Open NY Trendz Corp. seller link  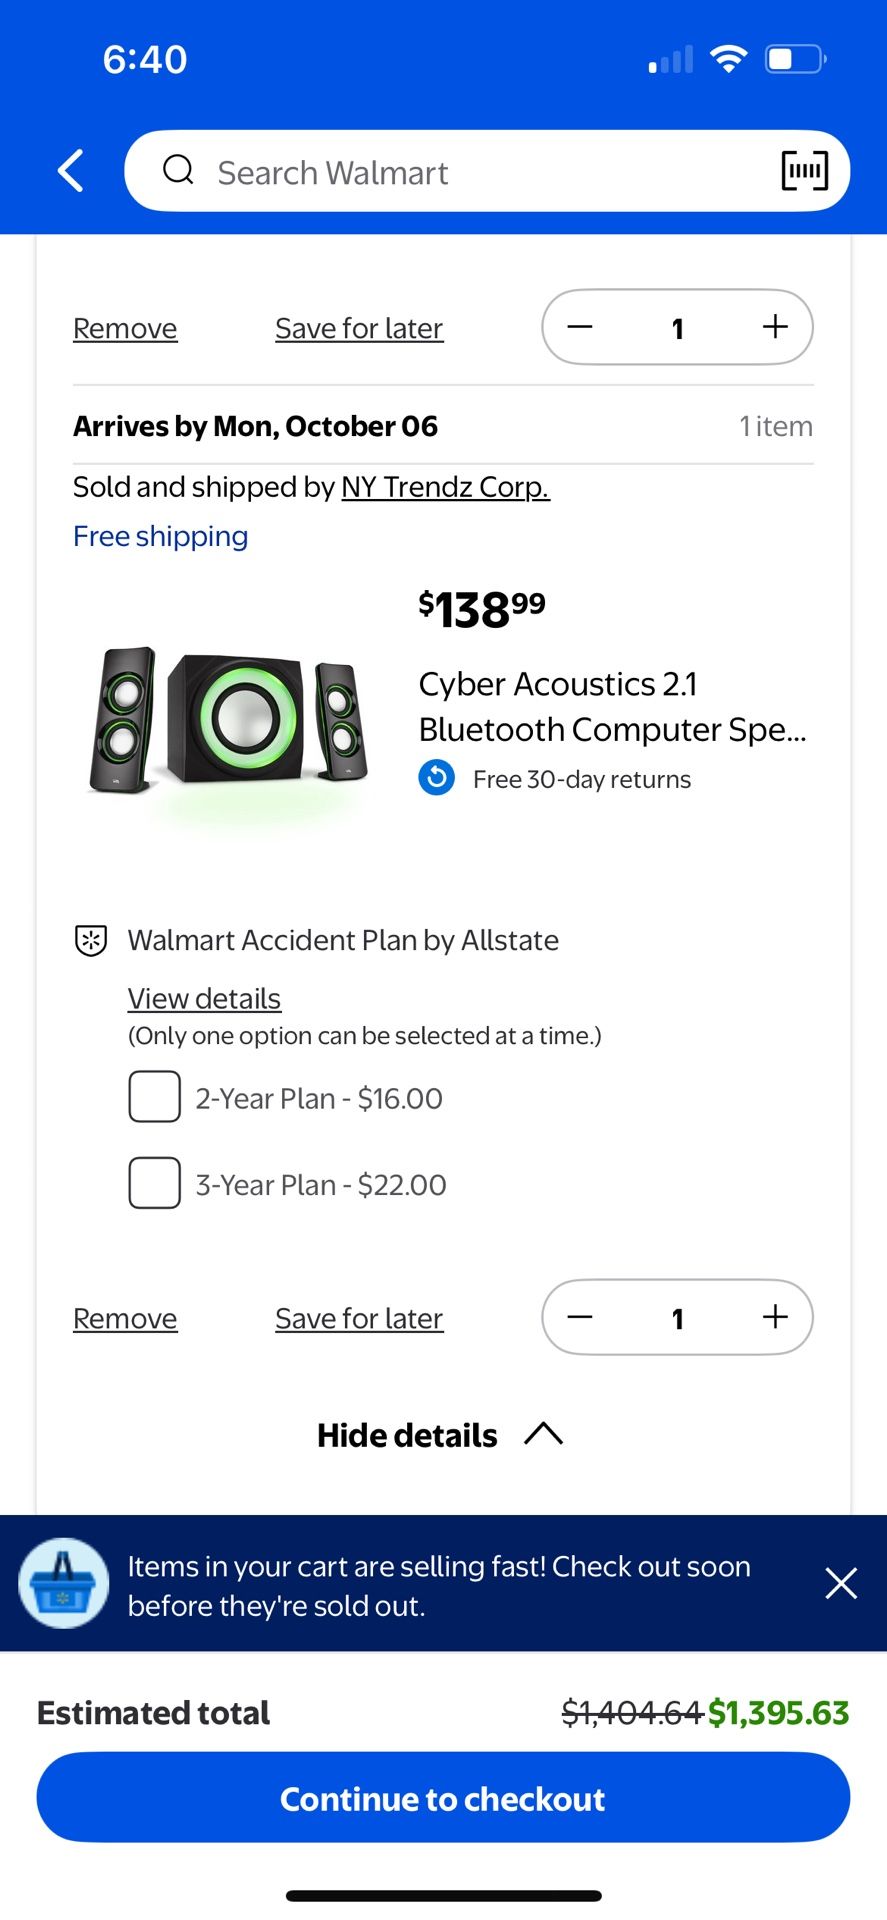click(445, 487)
